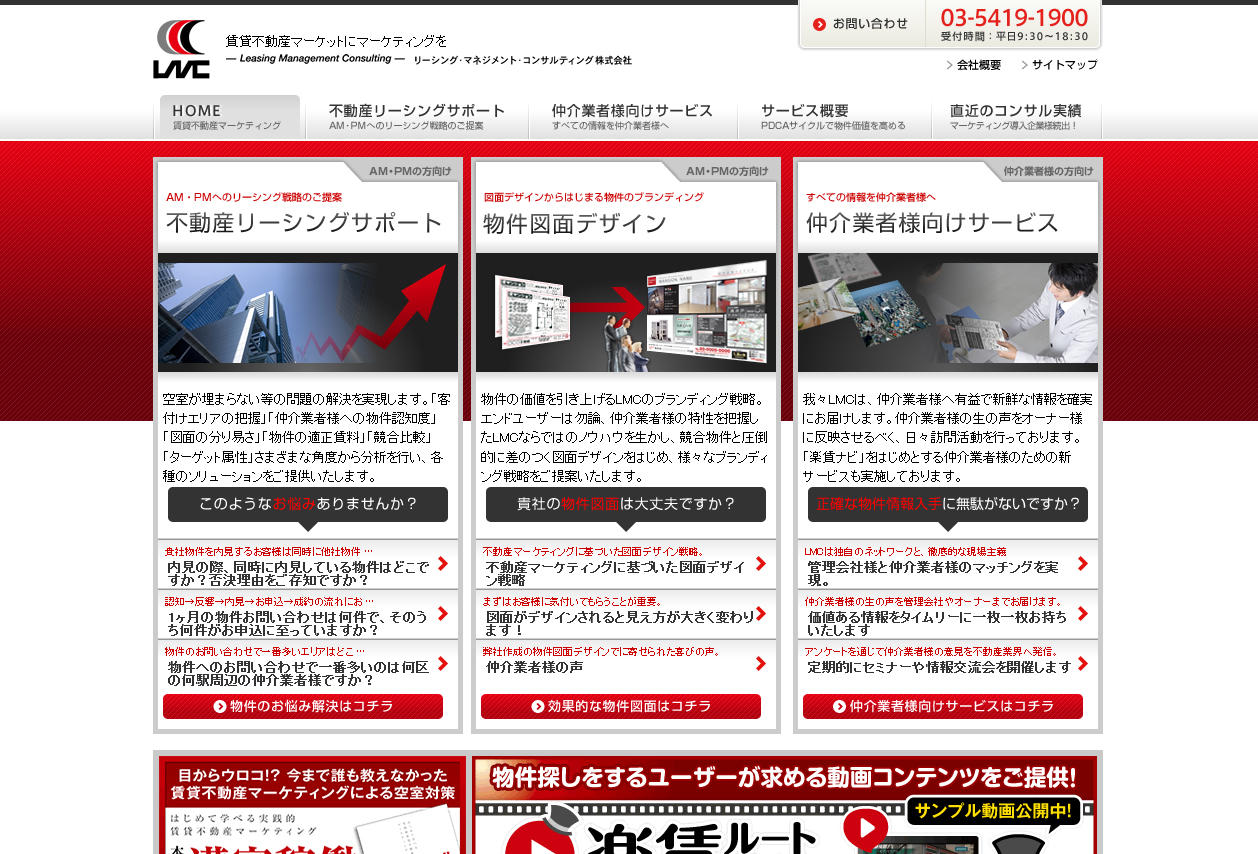1258x854 pixels.
Task: Open サービス概要 navigation tab
Action: (834, 117)
